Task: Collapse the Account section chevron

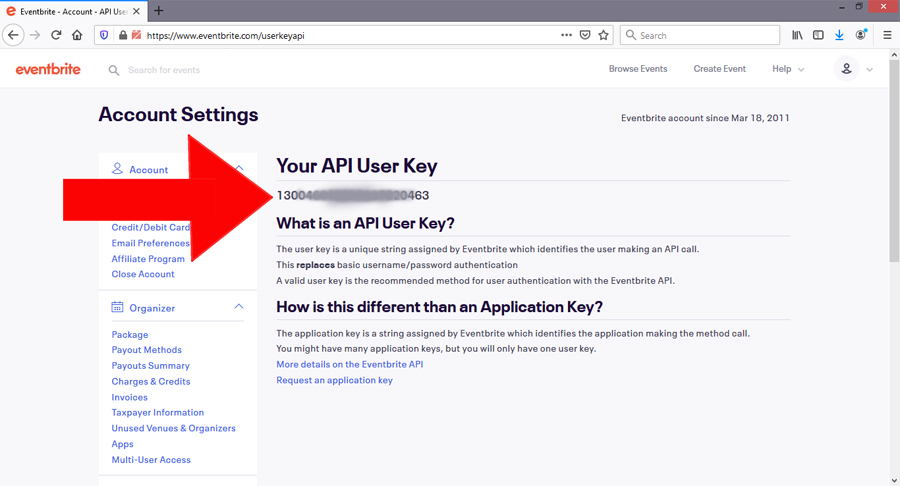Action: click(239, 168)
